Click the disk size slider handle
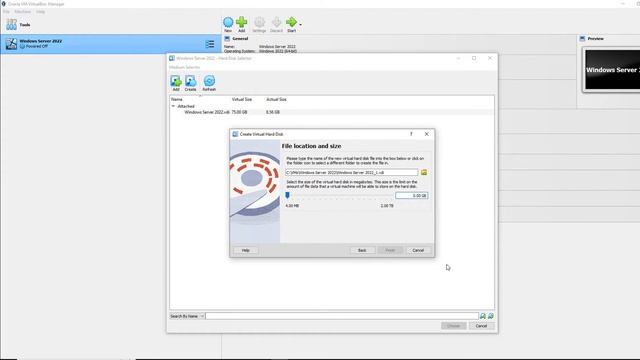 click(287, 196)
